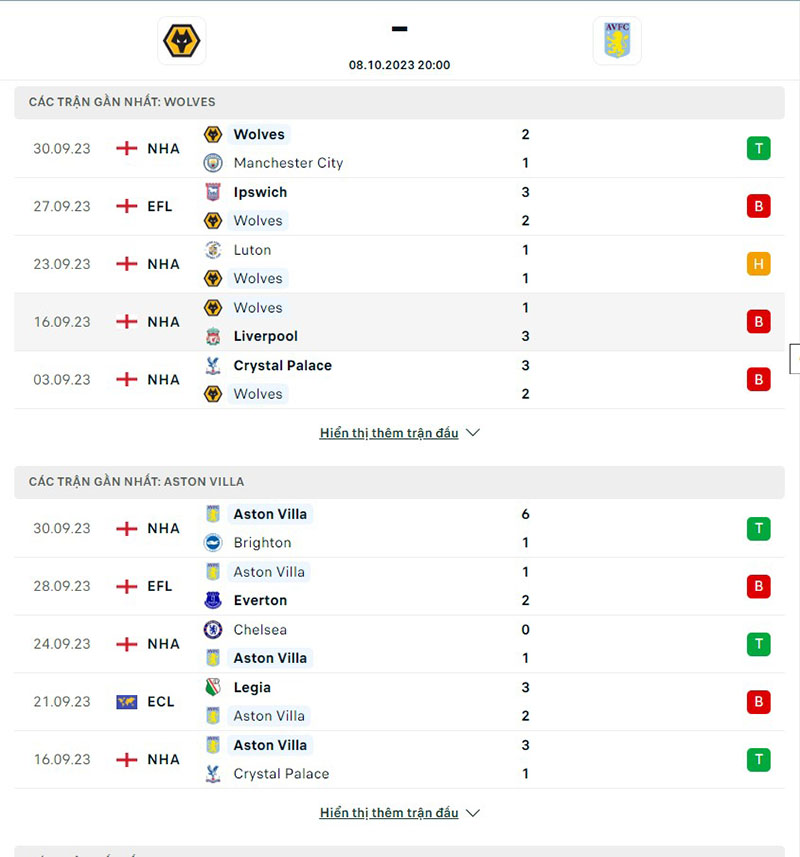Click the Brighton club crest
This screenshot has height=857, width=800.
(213, 543)
